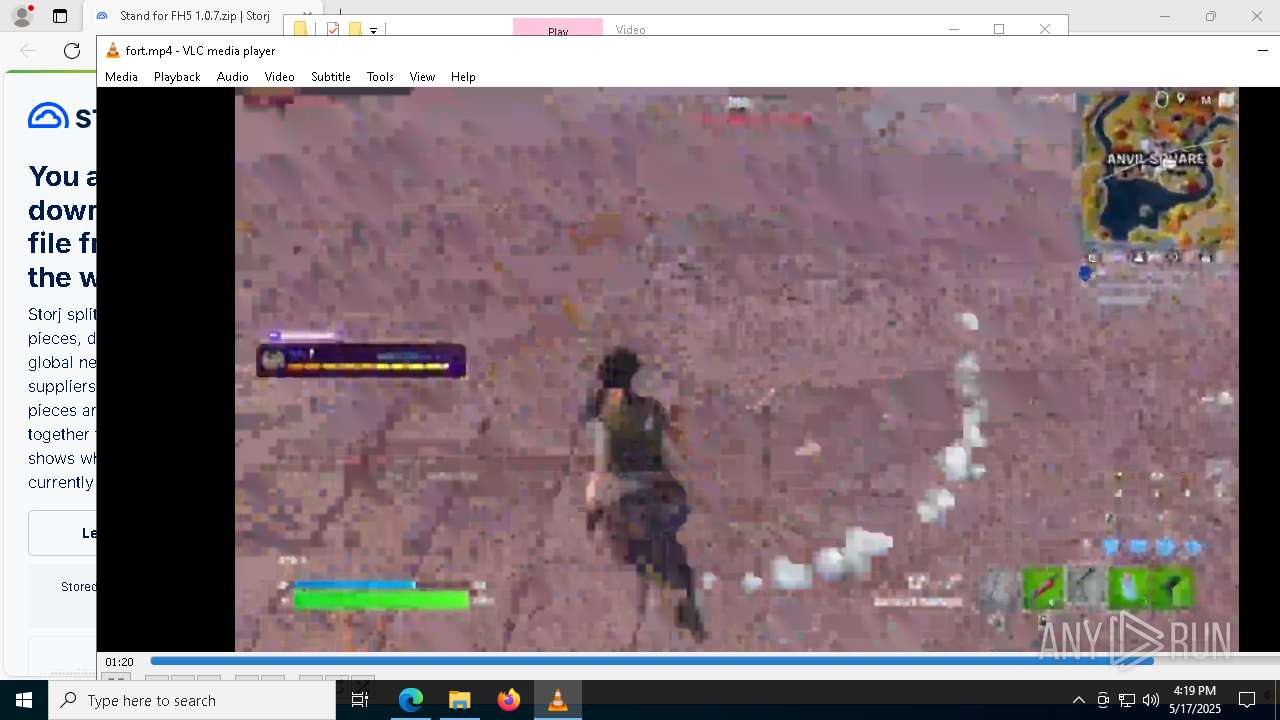Image resolution: width=1280 pixels, height=720 pixels.
Task: Show hidden system tray icons
Action: (1078, 700)
